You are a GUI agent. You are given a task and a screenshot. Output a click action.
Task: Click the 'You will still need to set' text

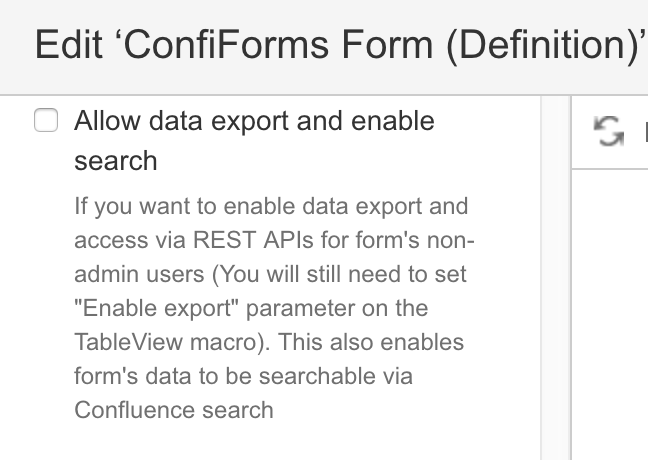(x=339, y=274)
